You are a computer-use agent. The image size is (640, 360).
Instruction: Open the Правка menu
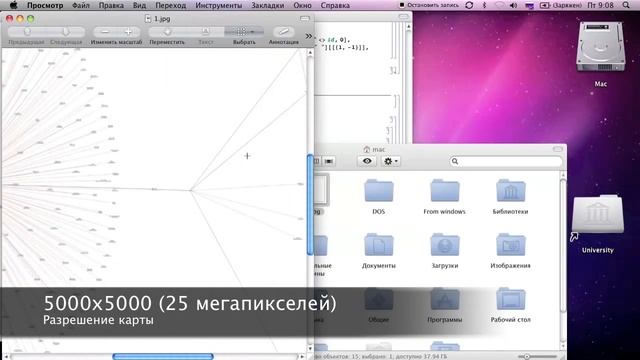pos(111,5)
